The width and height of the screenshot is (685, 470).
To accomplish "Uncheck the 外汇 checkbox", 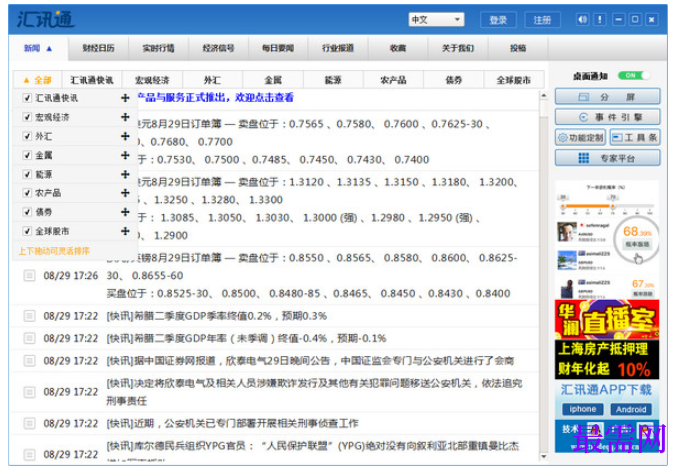I will (27, 136).
